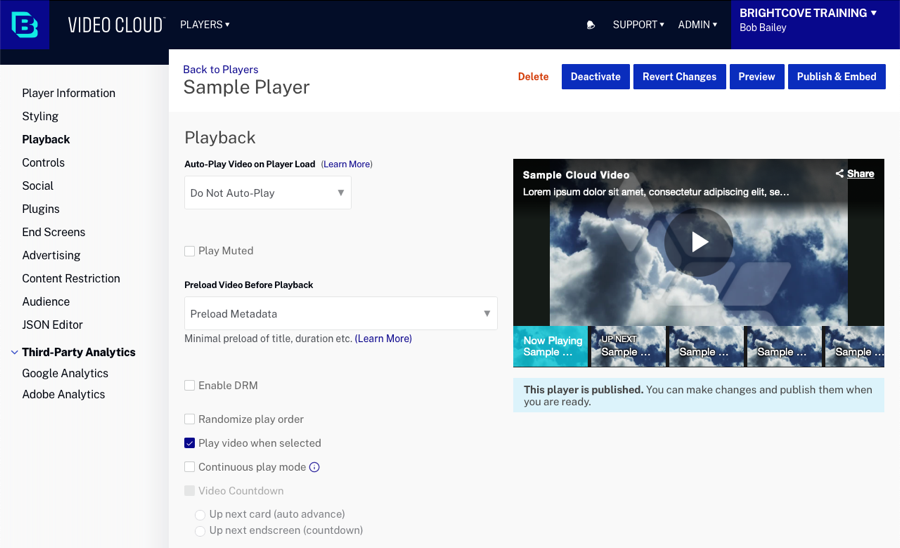This screenshot has height=548, width=900.
Task: Open the Do Not Auto-Play dropdown
Action: pos(267,193)
